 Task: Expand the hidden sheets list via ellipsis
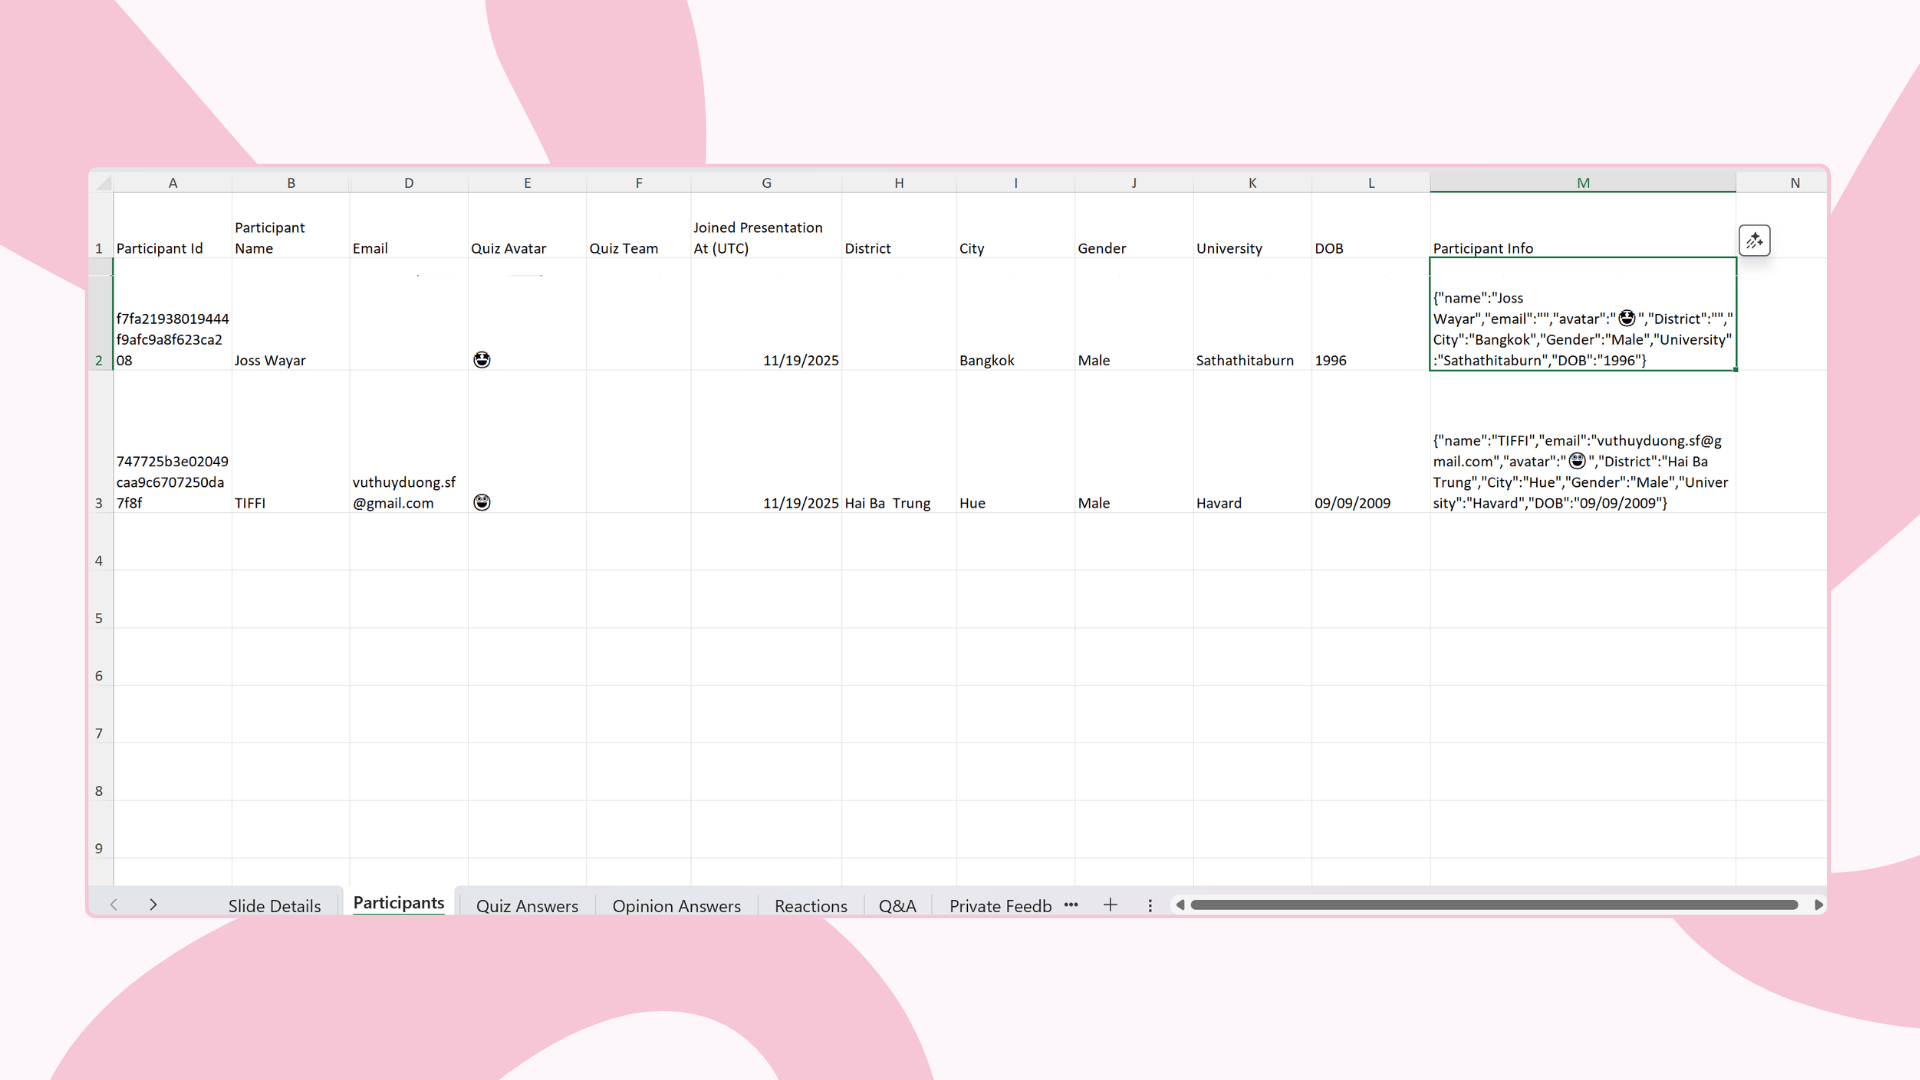point(1071,905)
